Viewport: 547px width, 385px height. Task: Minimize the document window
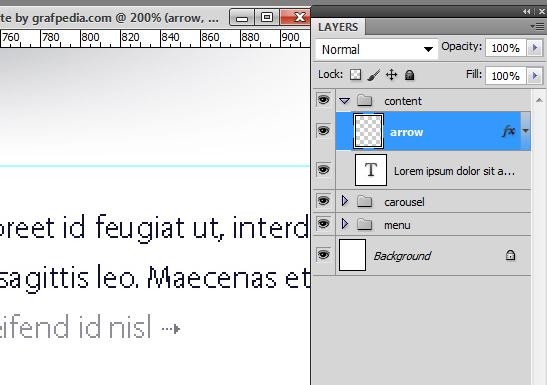tap(242, 17)
